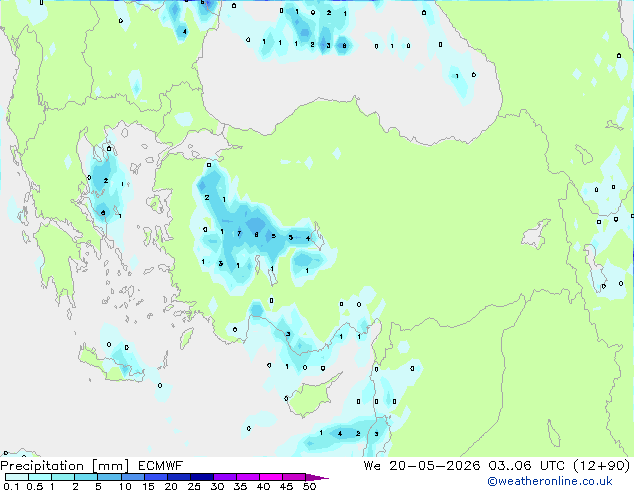The height and width of the screenshot is (490, 634).
Task: Select legend swatch between 20 and 25
Action: pos(178,477)
